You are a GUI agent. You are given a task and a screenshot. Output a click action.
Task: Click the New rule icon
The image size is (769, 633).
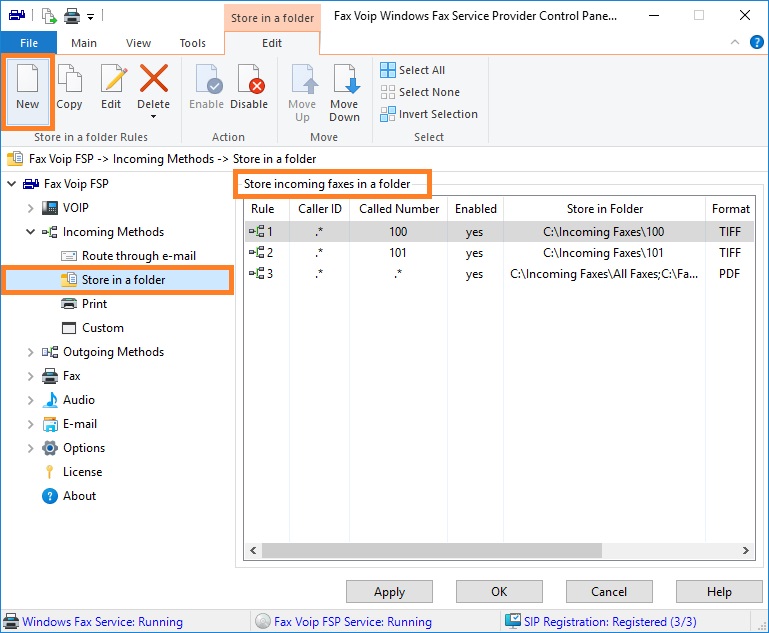click(x=27, y=78)
